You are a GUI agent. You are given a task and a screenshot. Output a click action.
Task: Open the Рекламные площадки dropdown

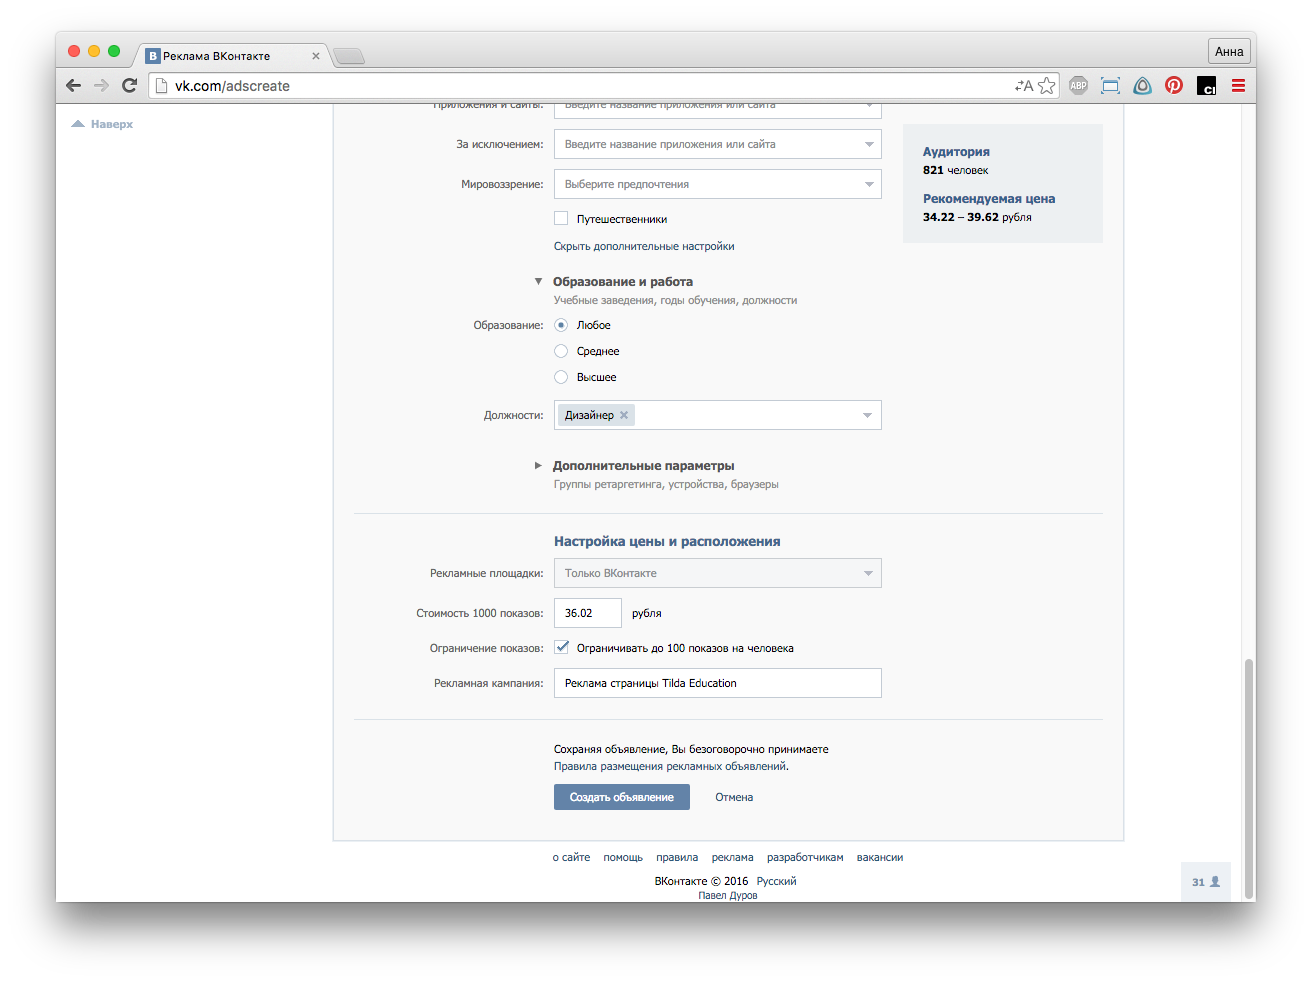717,573
